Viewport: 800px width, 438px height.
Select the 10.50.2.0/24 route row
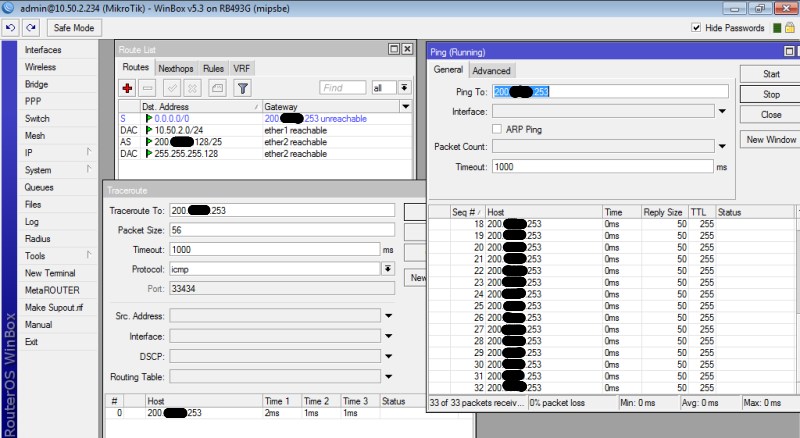(265, 130)
